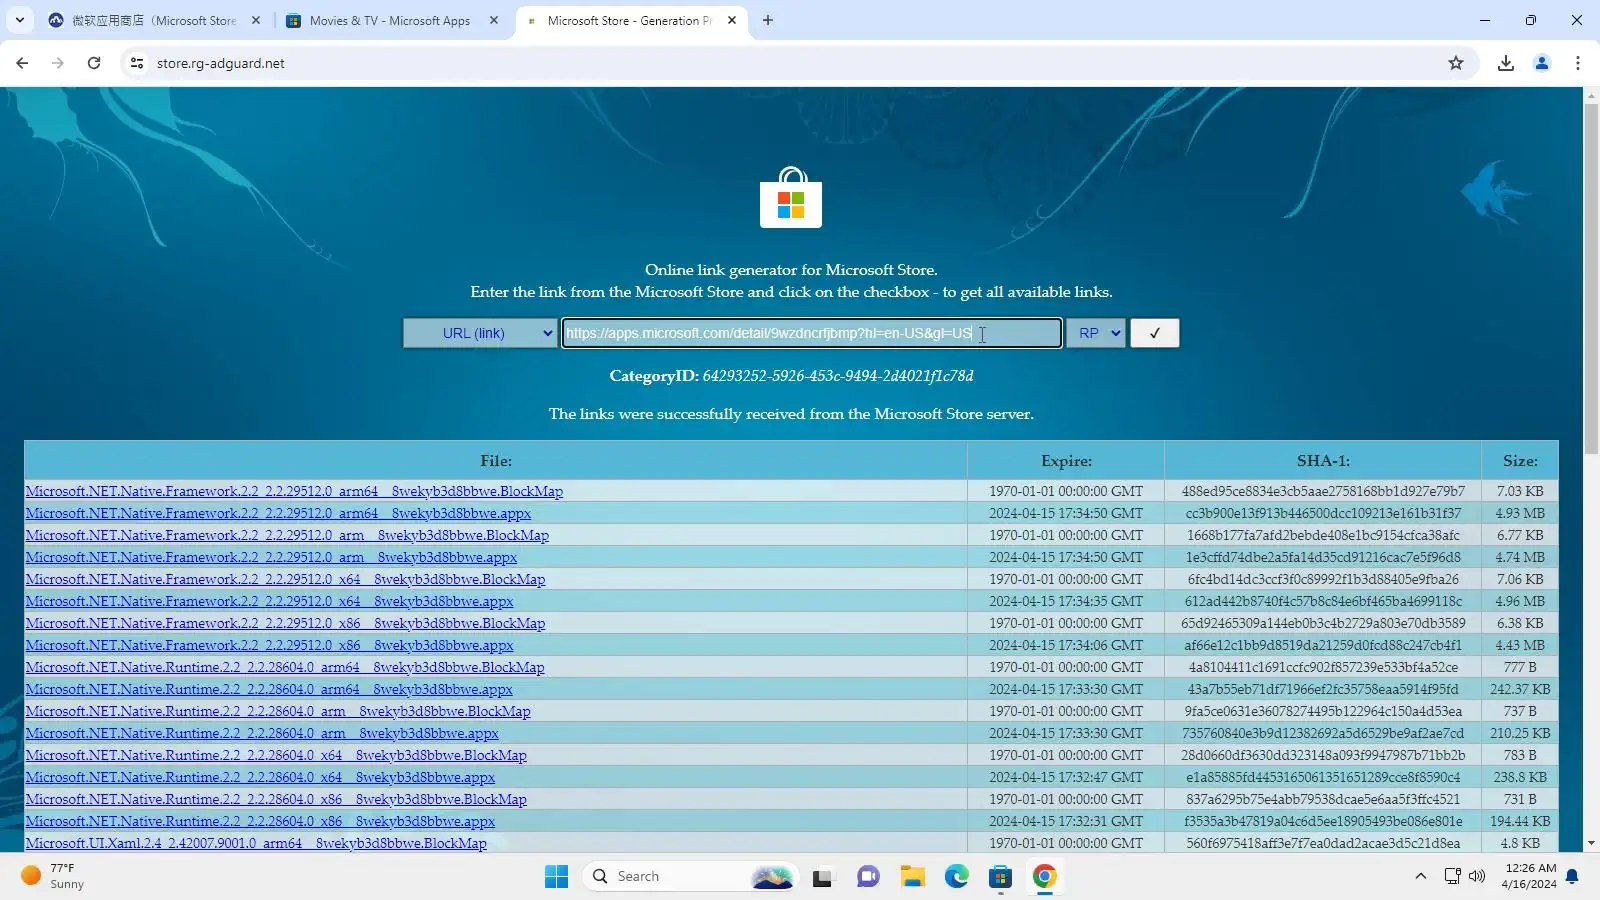Screen dimensions: 1600x900
Task: Reload the current page
Action: (x=94, y=63)
